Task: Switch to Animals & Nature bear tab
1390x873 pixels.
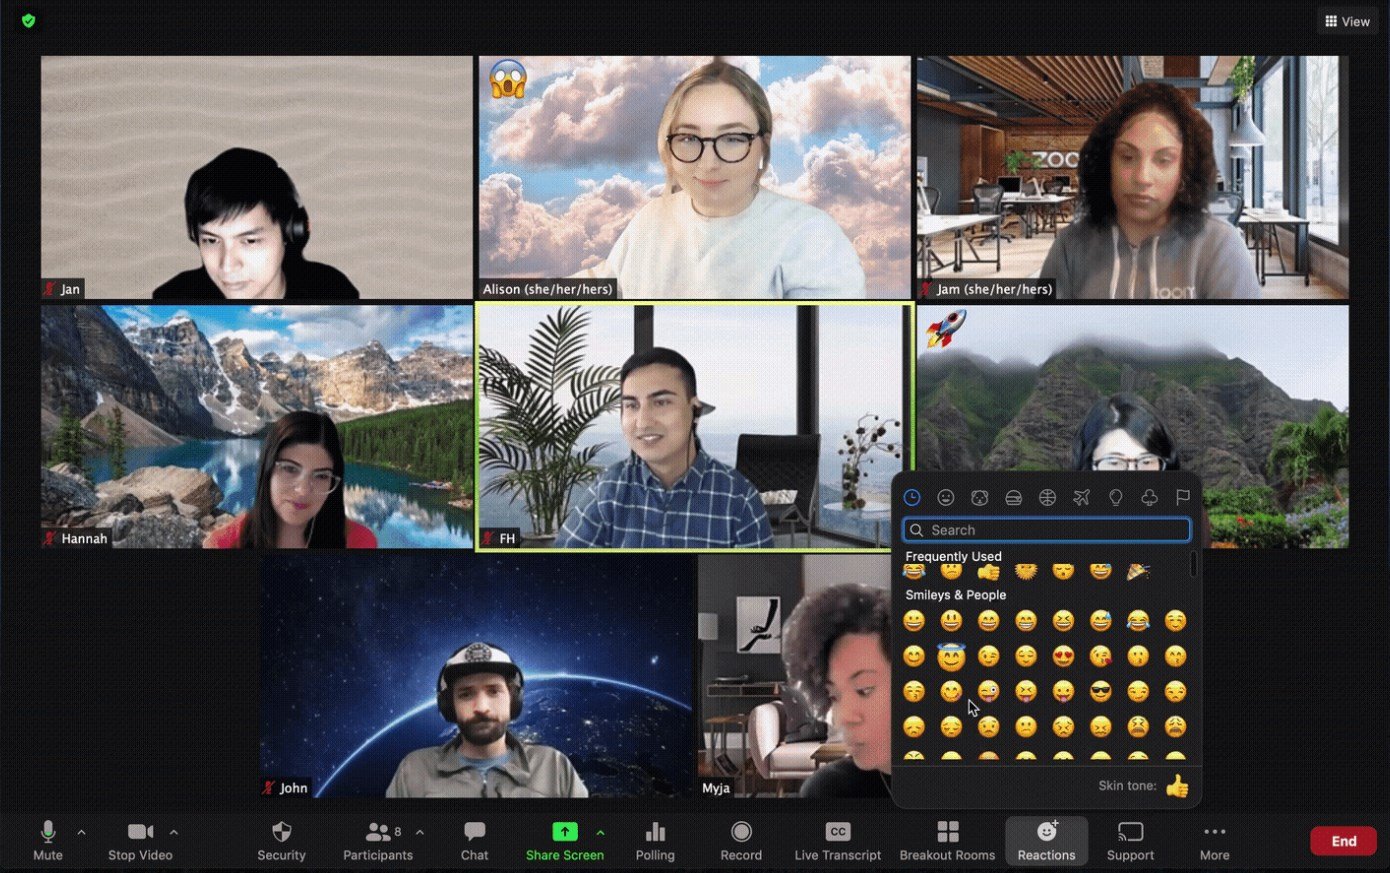Action: tap(980, 497)
